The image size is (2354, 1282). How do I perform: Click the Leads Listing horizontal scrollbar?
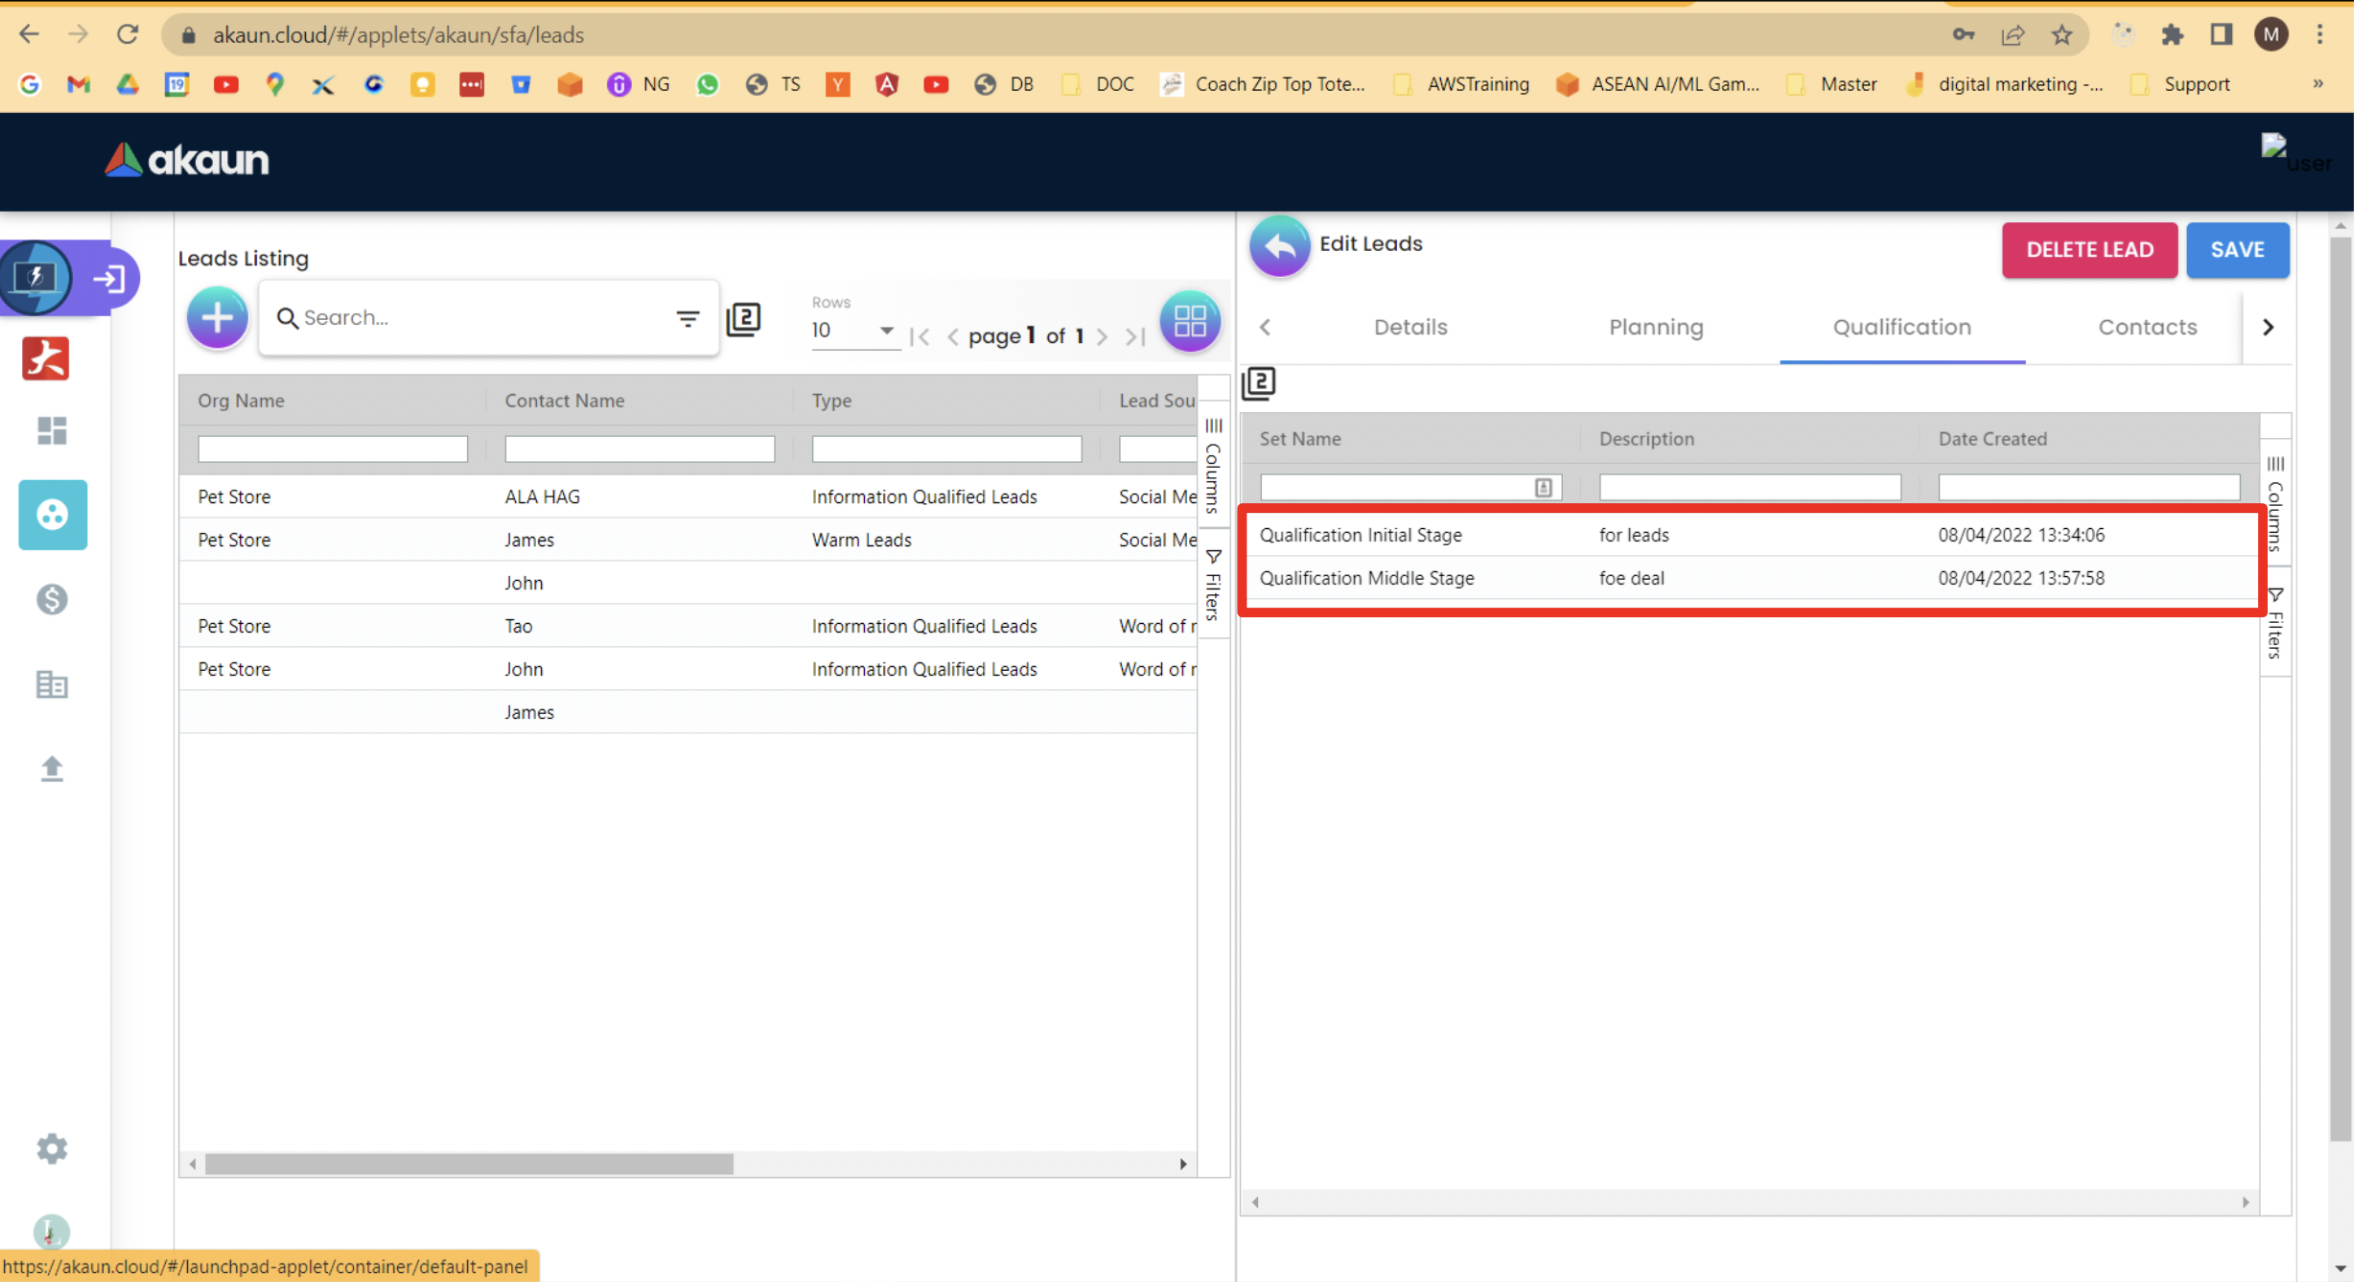tap(469, 1164)
